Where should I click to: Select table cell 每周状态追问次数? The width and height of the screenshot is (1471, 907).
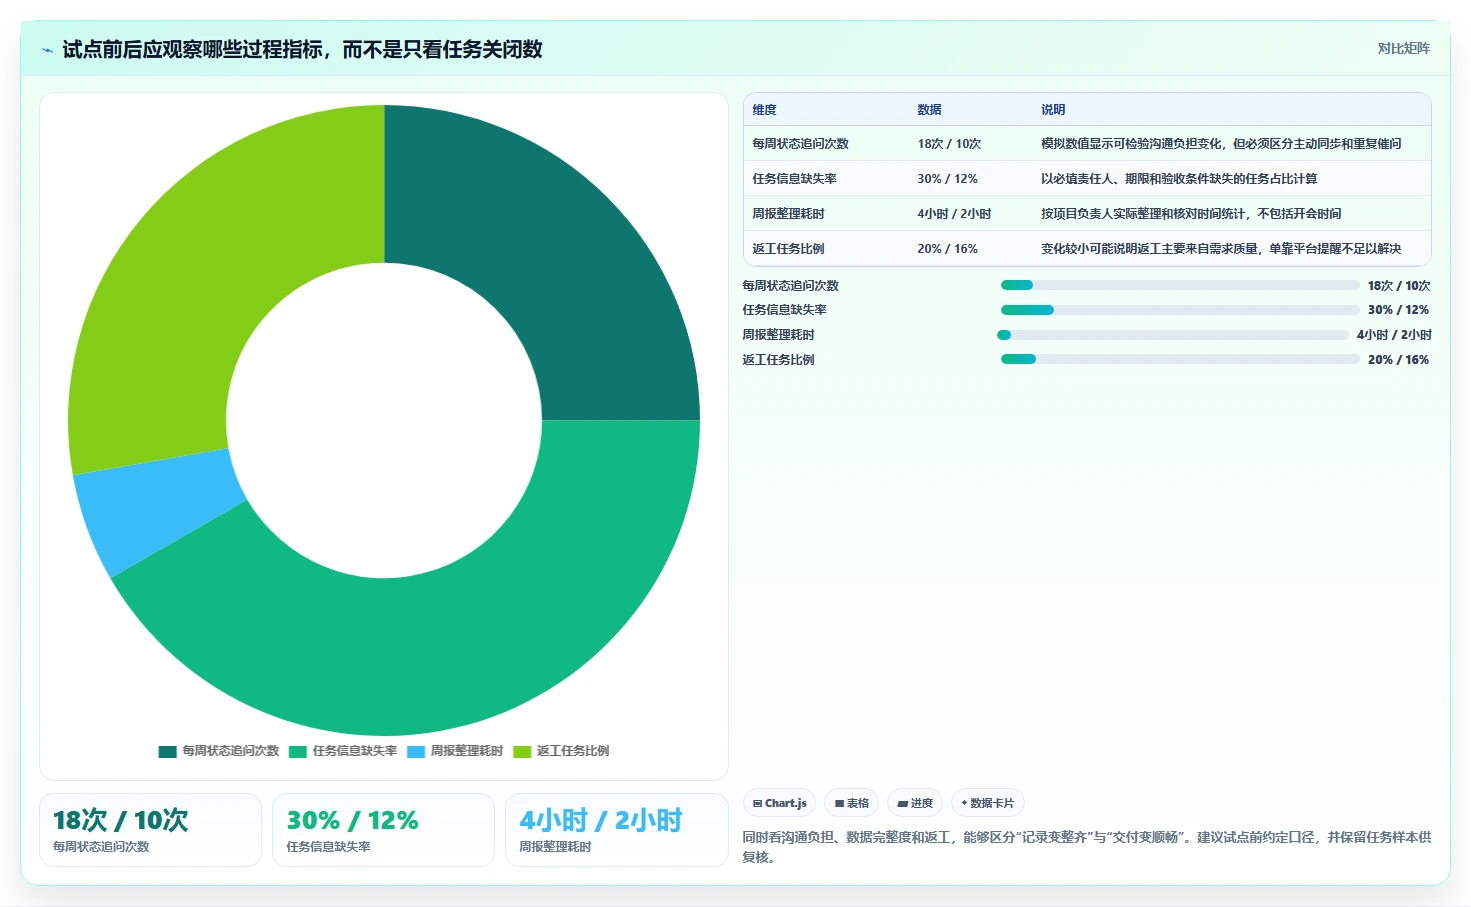click(801, 144)
